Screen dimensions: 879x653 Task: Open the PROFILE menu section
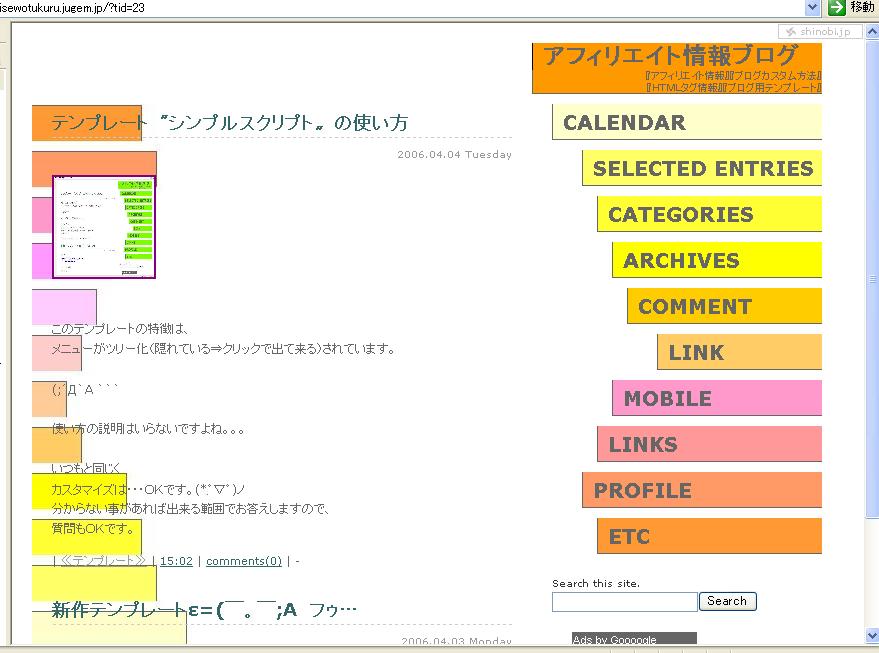coord(702,489)
